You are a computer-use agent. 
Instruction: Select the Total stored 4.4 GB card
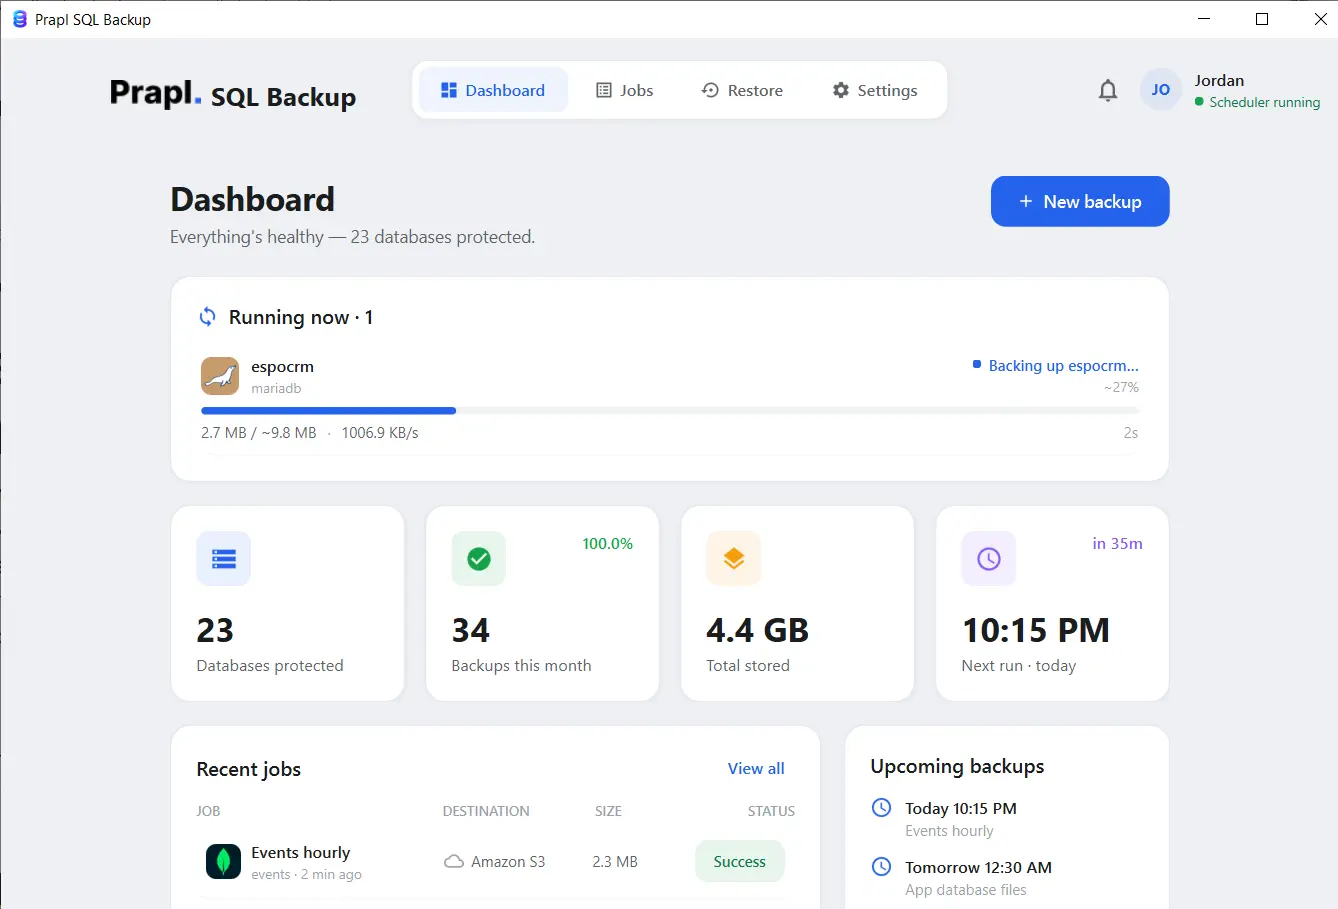pos(798,603)
